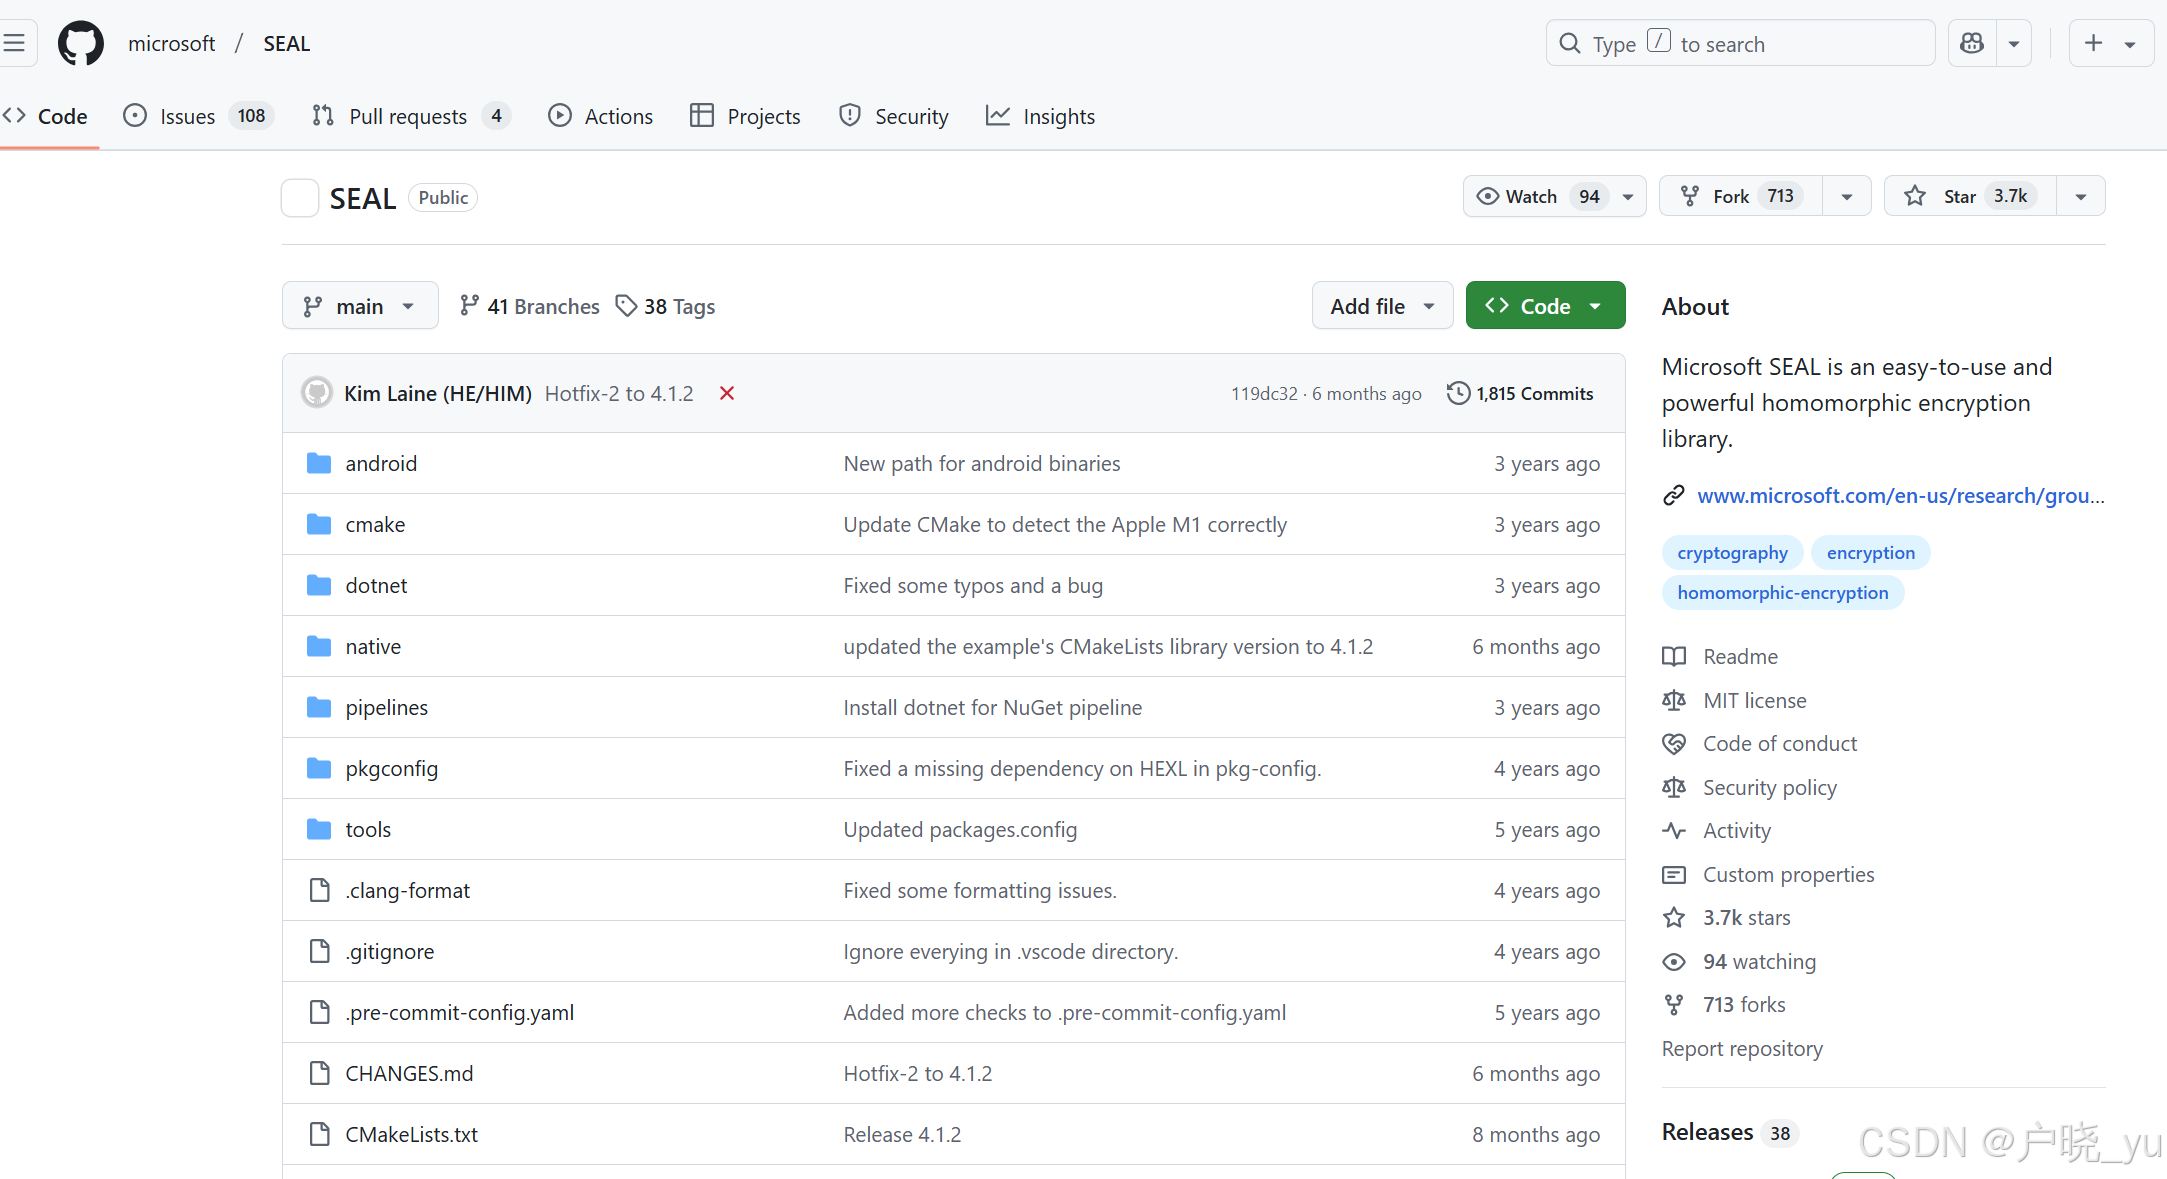Image resolution: width=2167 pixels, height=1179 pixels.
Task: Click the commit history clock icon
Action: point(1458,393)
